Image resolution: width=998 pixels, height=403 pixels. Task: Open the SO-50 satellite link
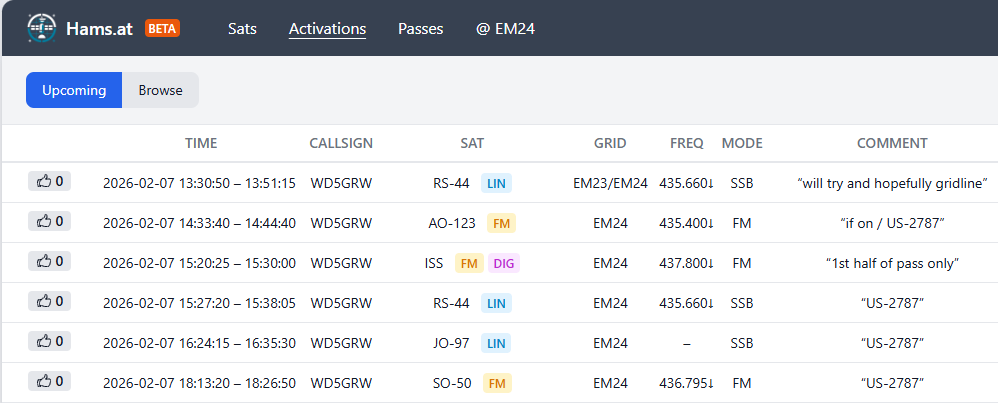click(x=452, y=383)
